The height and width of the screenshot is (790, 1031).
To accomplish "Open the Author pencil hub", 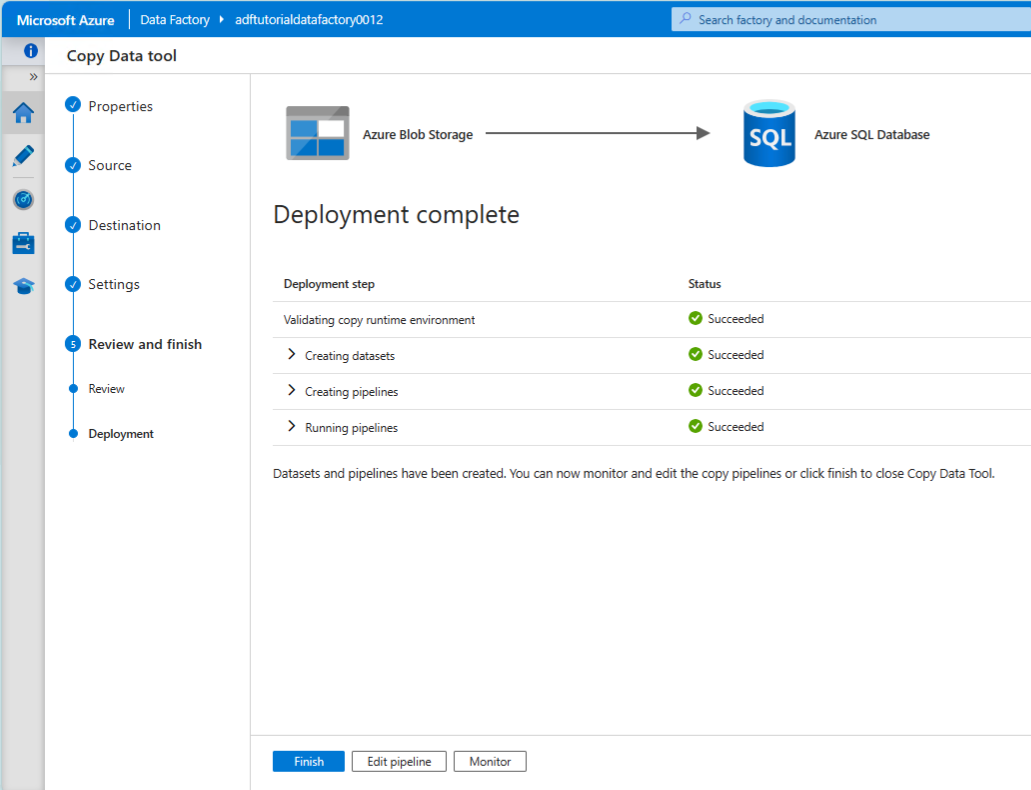I will (23, 156).
